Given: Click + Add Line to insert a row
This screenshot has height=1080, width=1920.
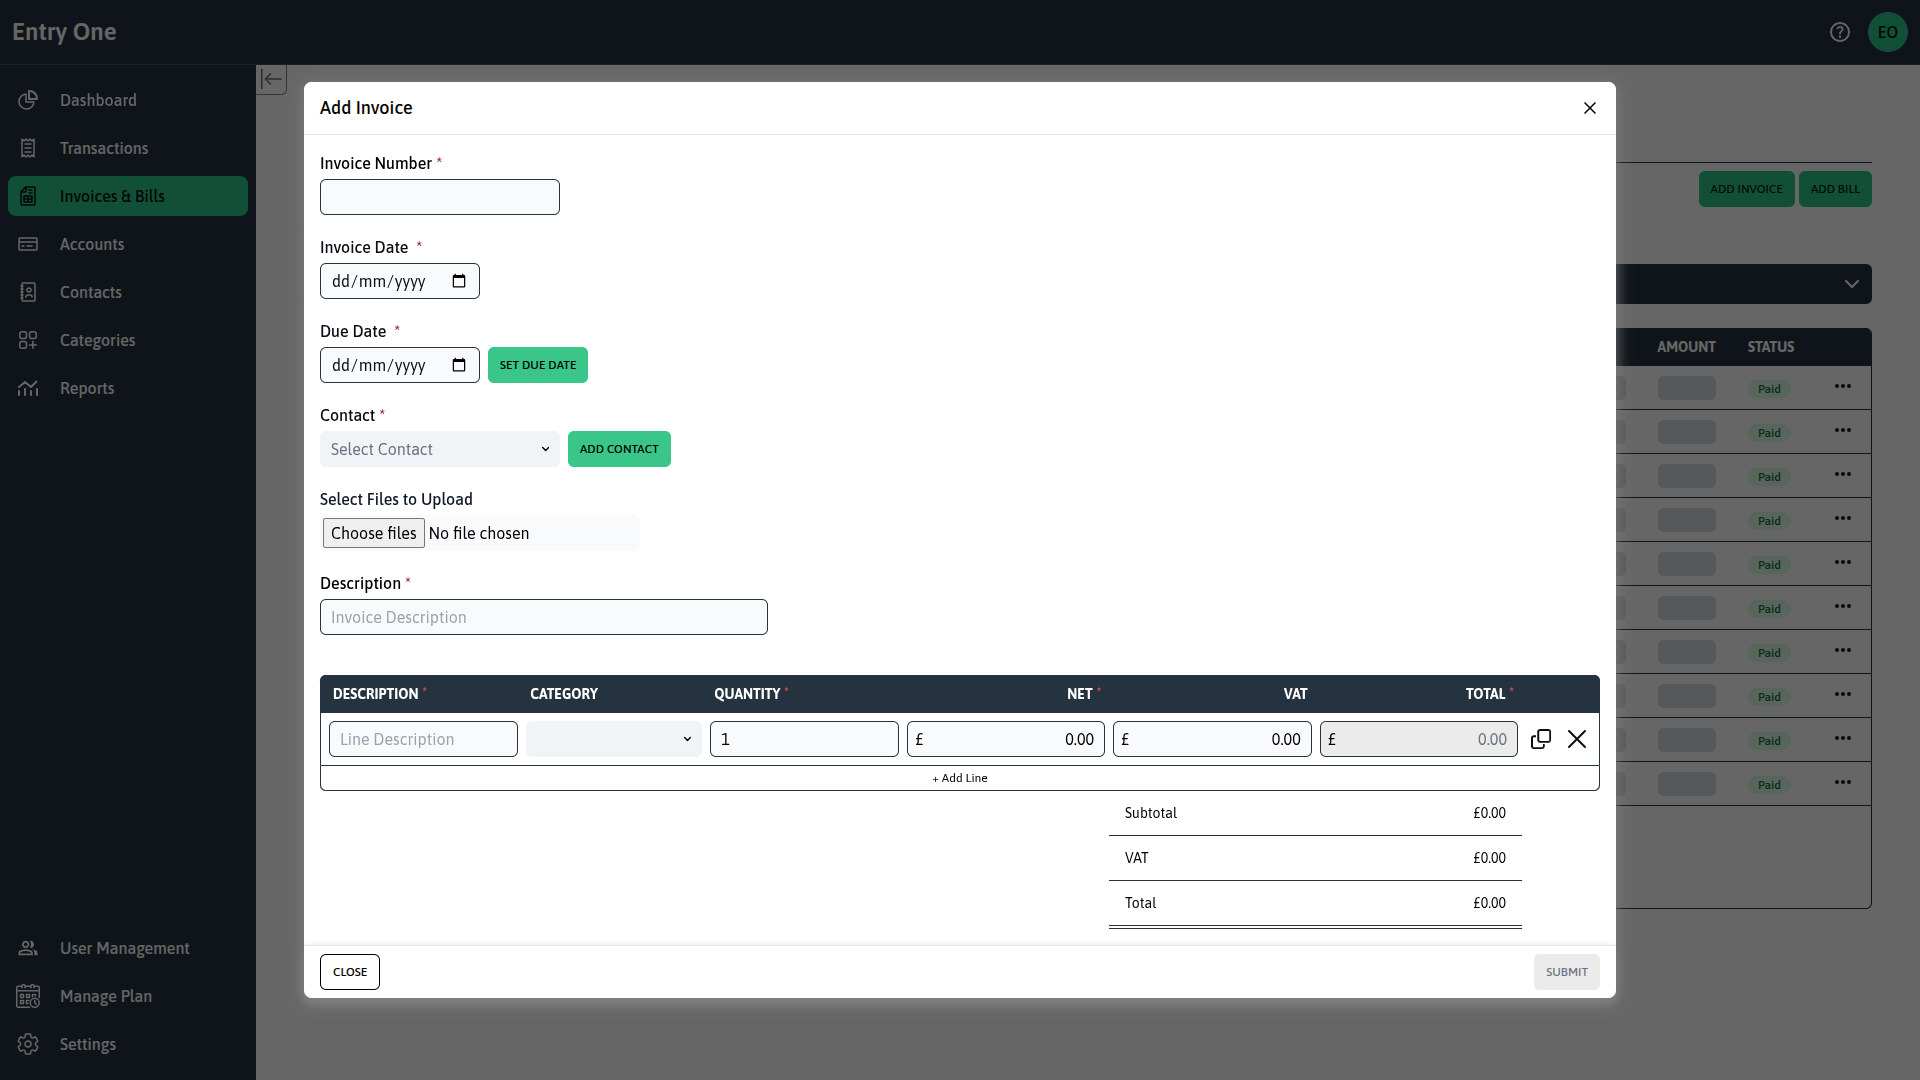Looking at the screenshot, I should [x=959, y=777].
